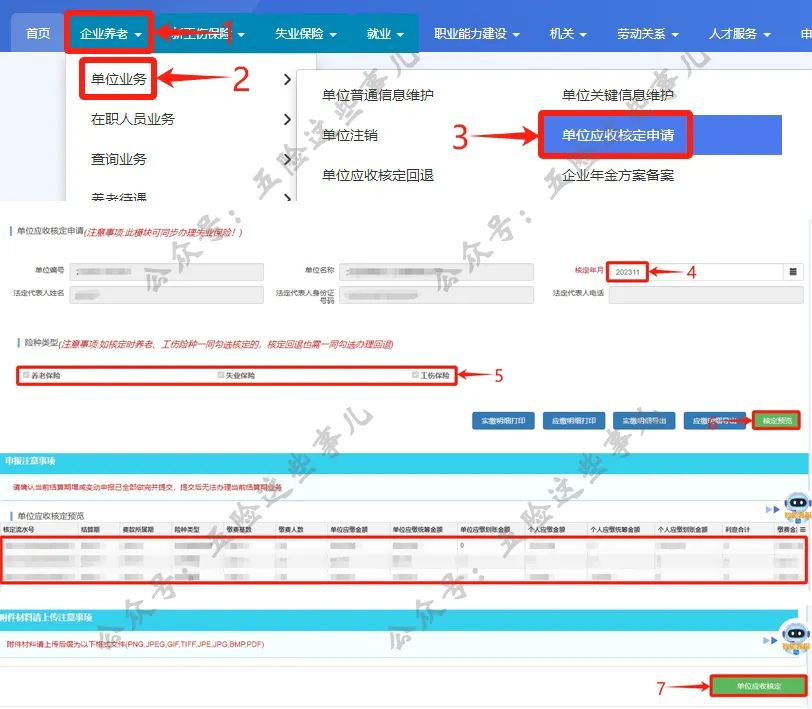Open 单位关键信息维护 menu entry
This screenshot has width=812, height=709.
[618, 95]
